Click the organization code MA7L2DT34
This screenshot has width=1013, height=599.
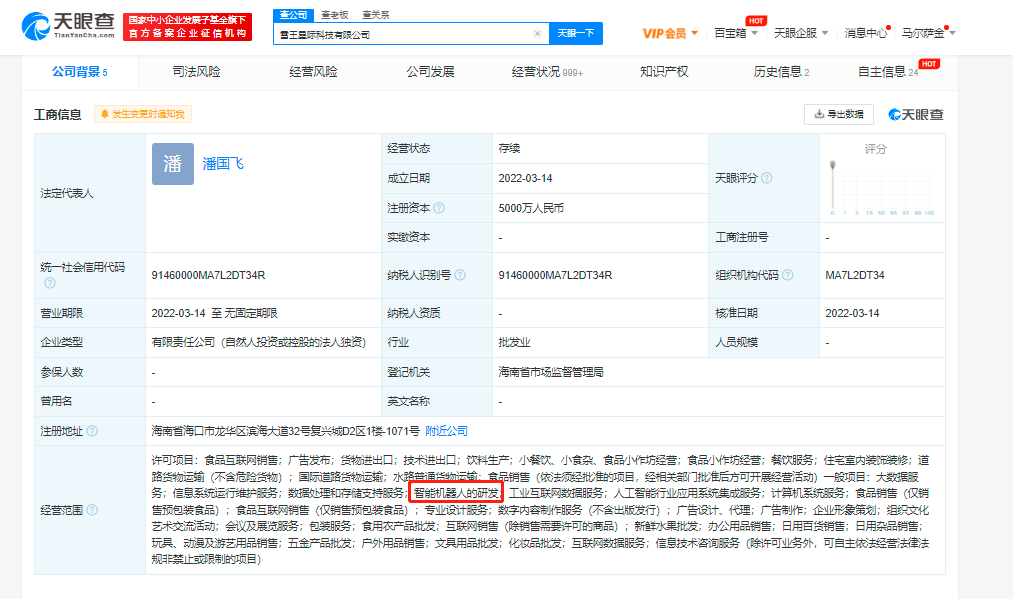click(x=855, y=275)
